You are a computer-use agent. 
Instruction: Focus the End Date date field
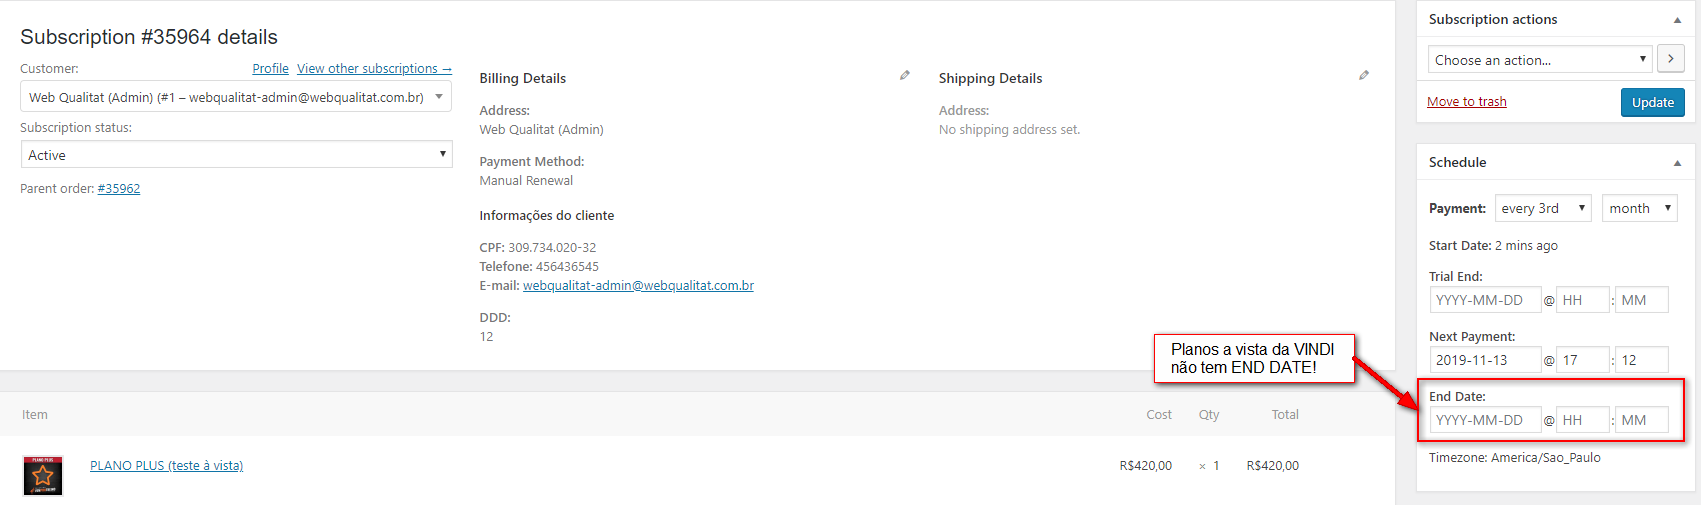pos(1484,420)
